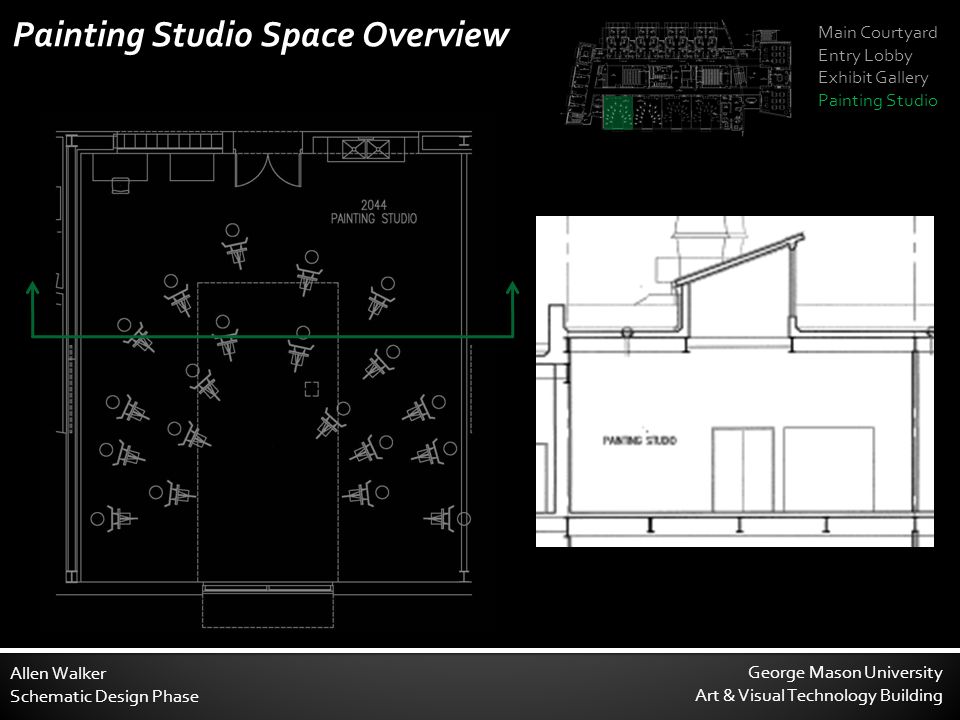Click the double door swing symbol
This screenshot has height=720, width=960.
pos(268,170)
